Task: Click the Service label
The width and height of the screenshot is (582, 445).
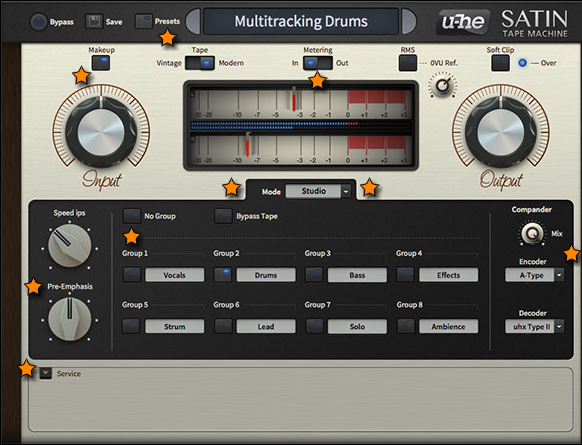Action: click(69, 374)
